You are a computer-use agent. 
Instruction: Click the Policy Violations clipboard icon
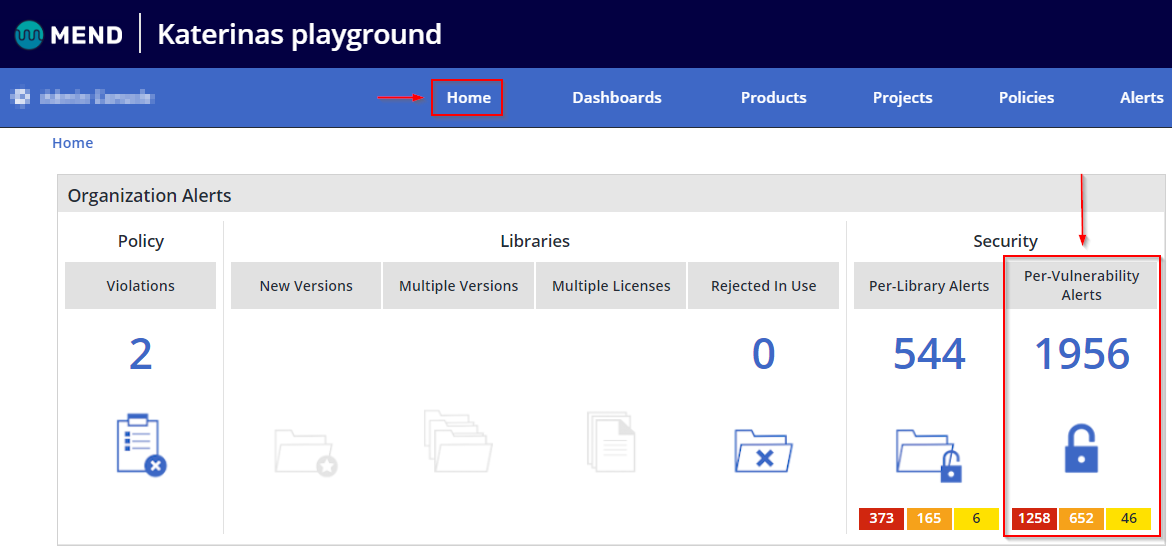(140, 445)
